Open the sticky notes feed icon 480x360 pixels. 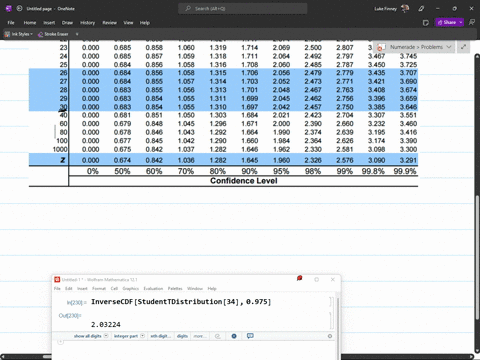[425, 23]
